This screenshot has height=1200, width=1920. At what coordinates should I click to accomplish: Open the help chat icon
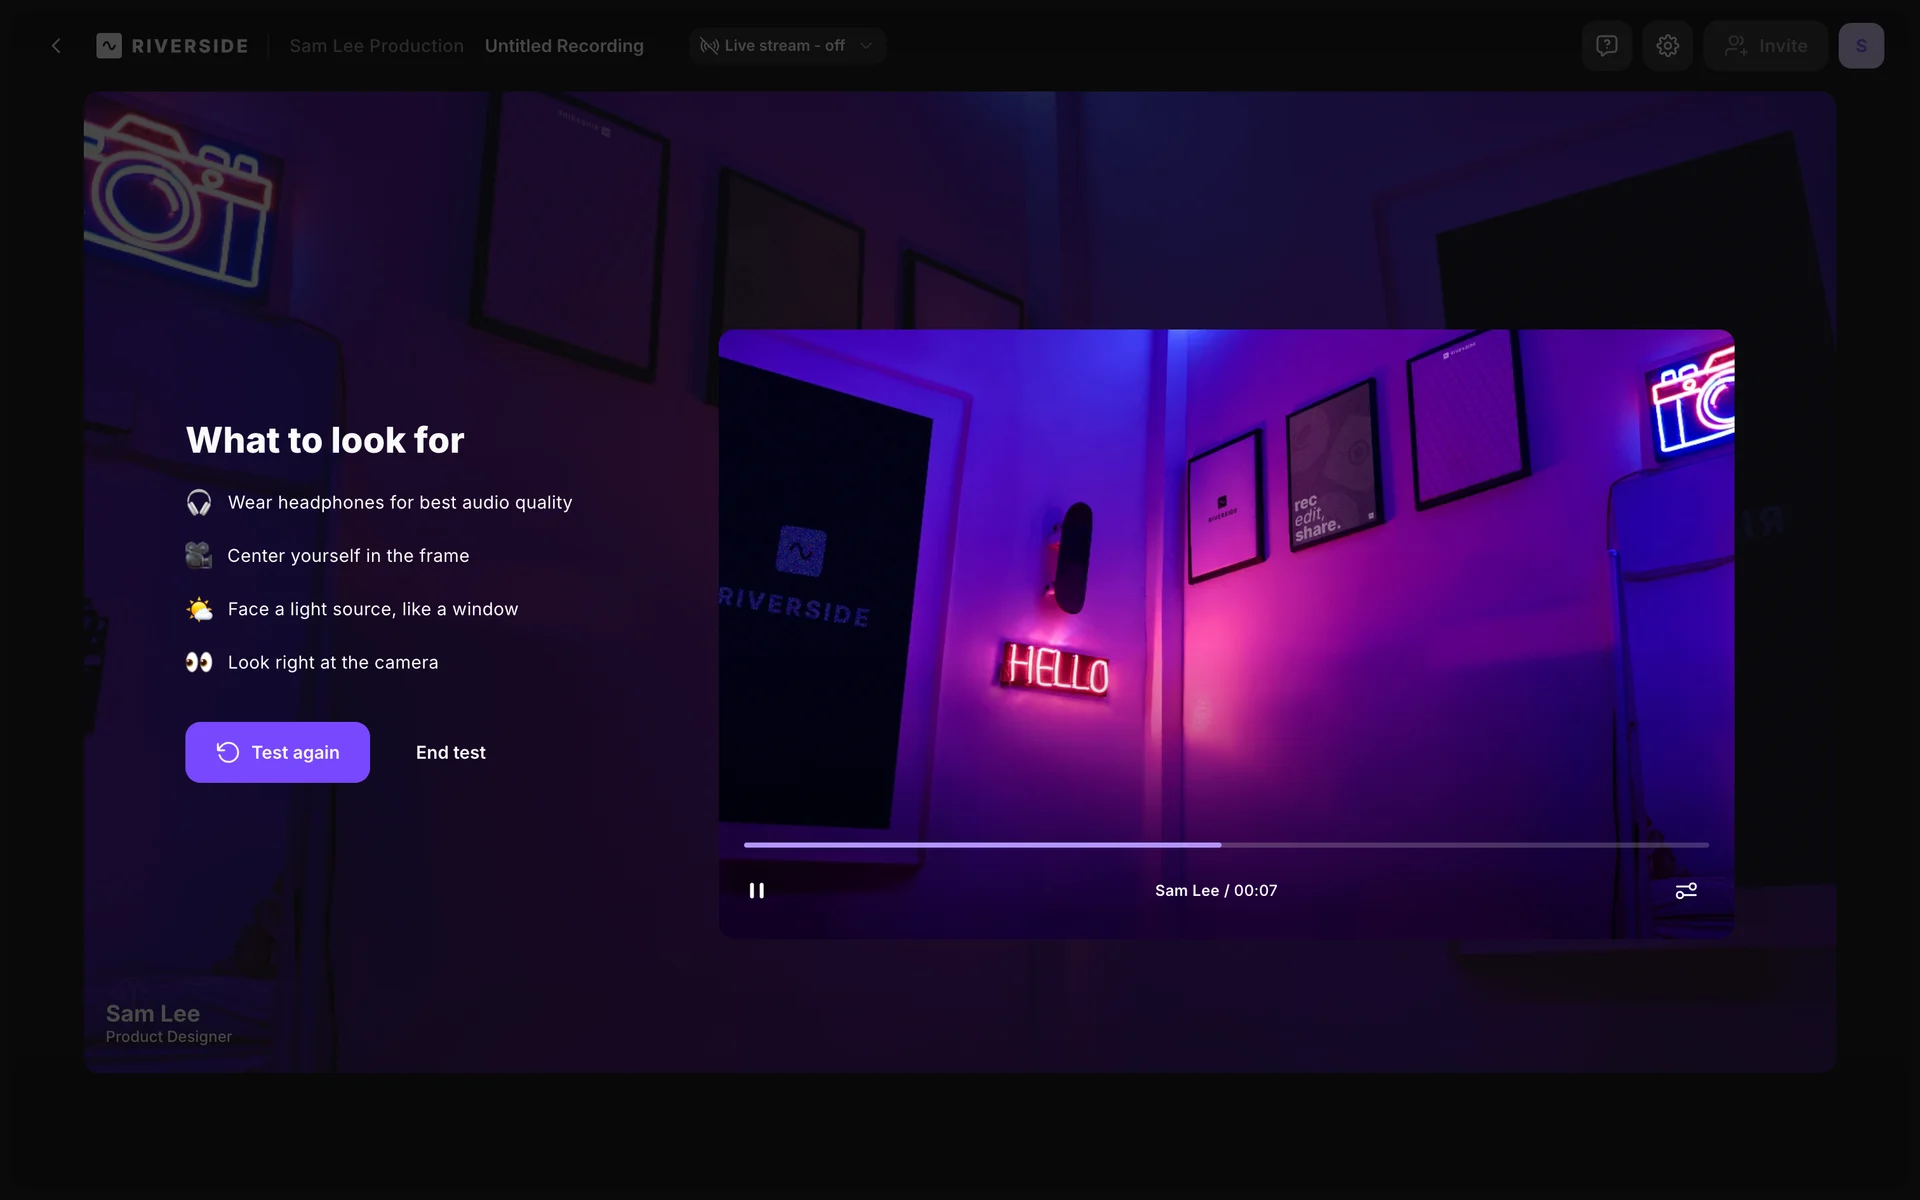click(x=1606, y=46)
